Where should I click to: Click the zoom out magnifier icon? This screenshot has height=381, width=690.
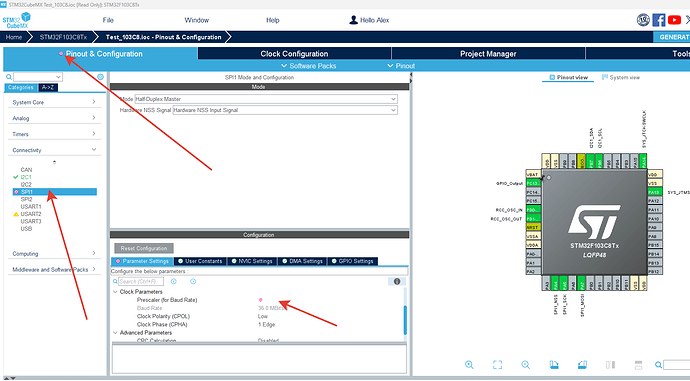[x=525, y=365]
